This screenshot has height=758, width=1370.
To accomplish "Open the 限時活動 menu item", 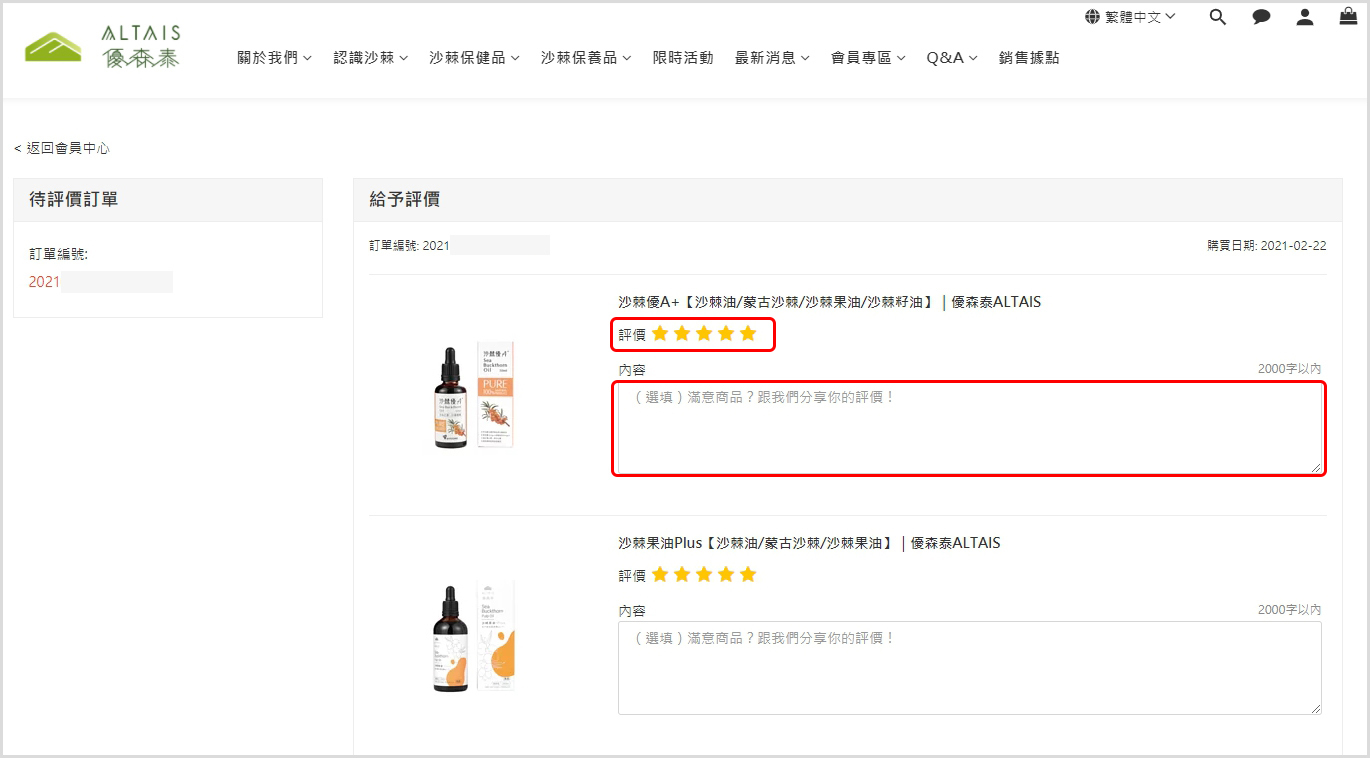I will pos(683,58).
